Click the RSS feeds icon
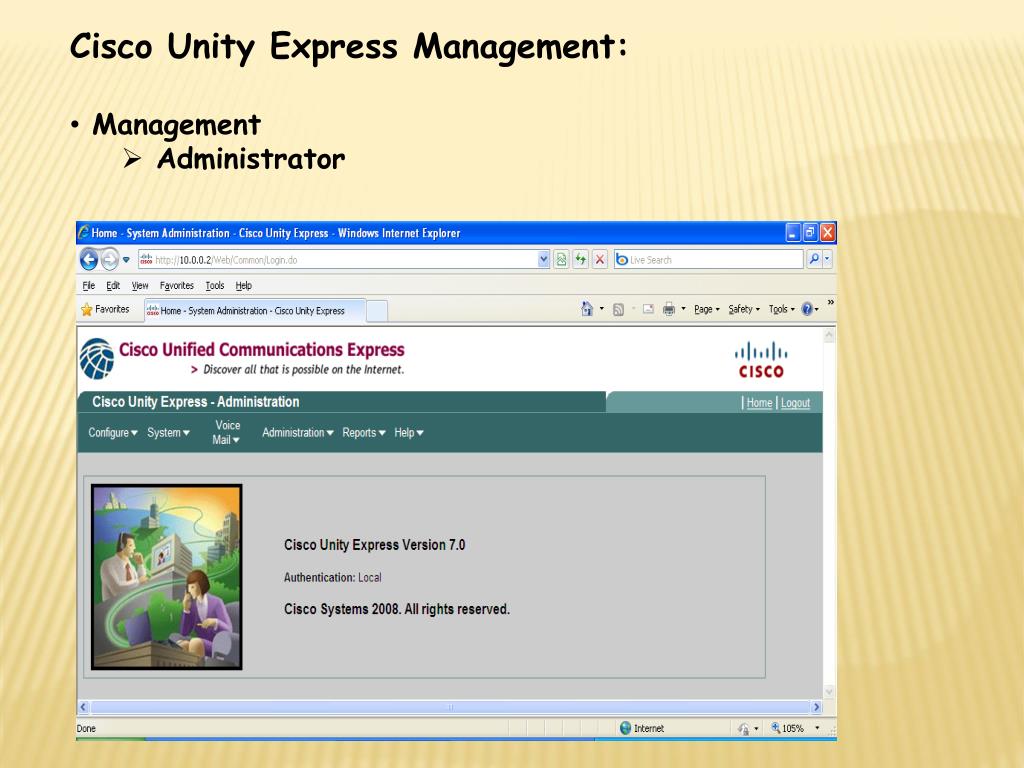The height and width of the screenshot is (768, 1024). [x=618, y=310]
